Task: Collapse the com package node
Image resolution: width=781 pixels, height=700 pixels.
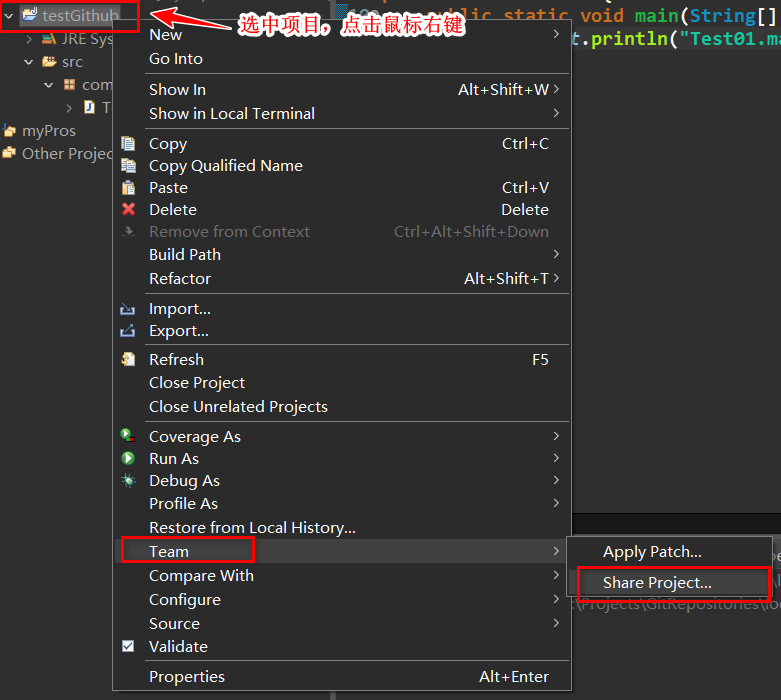Action: pyautogui.click(x=49, y=85)
